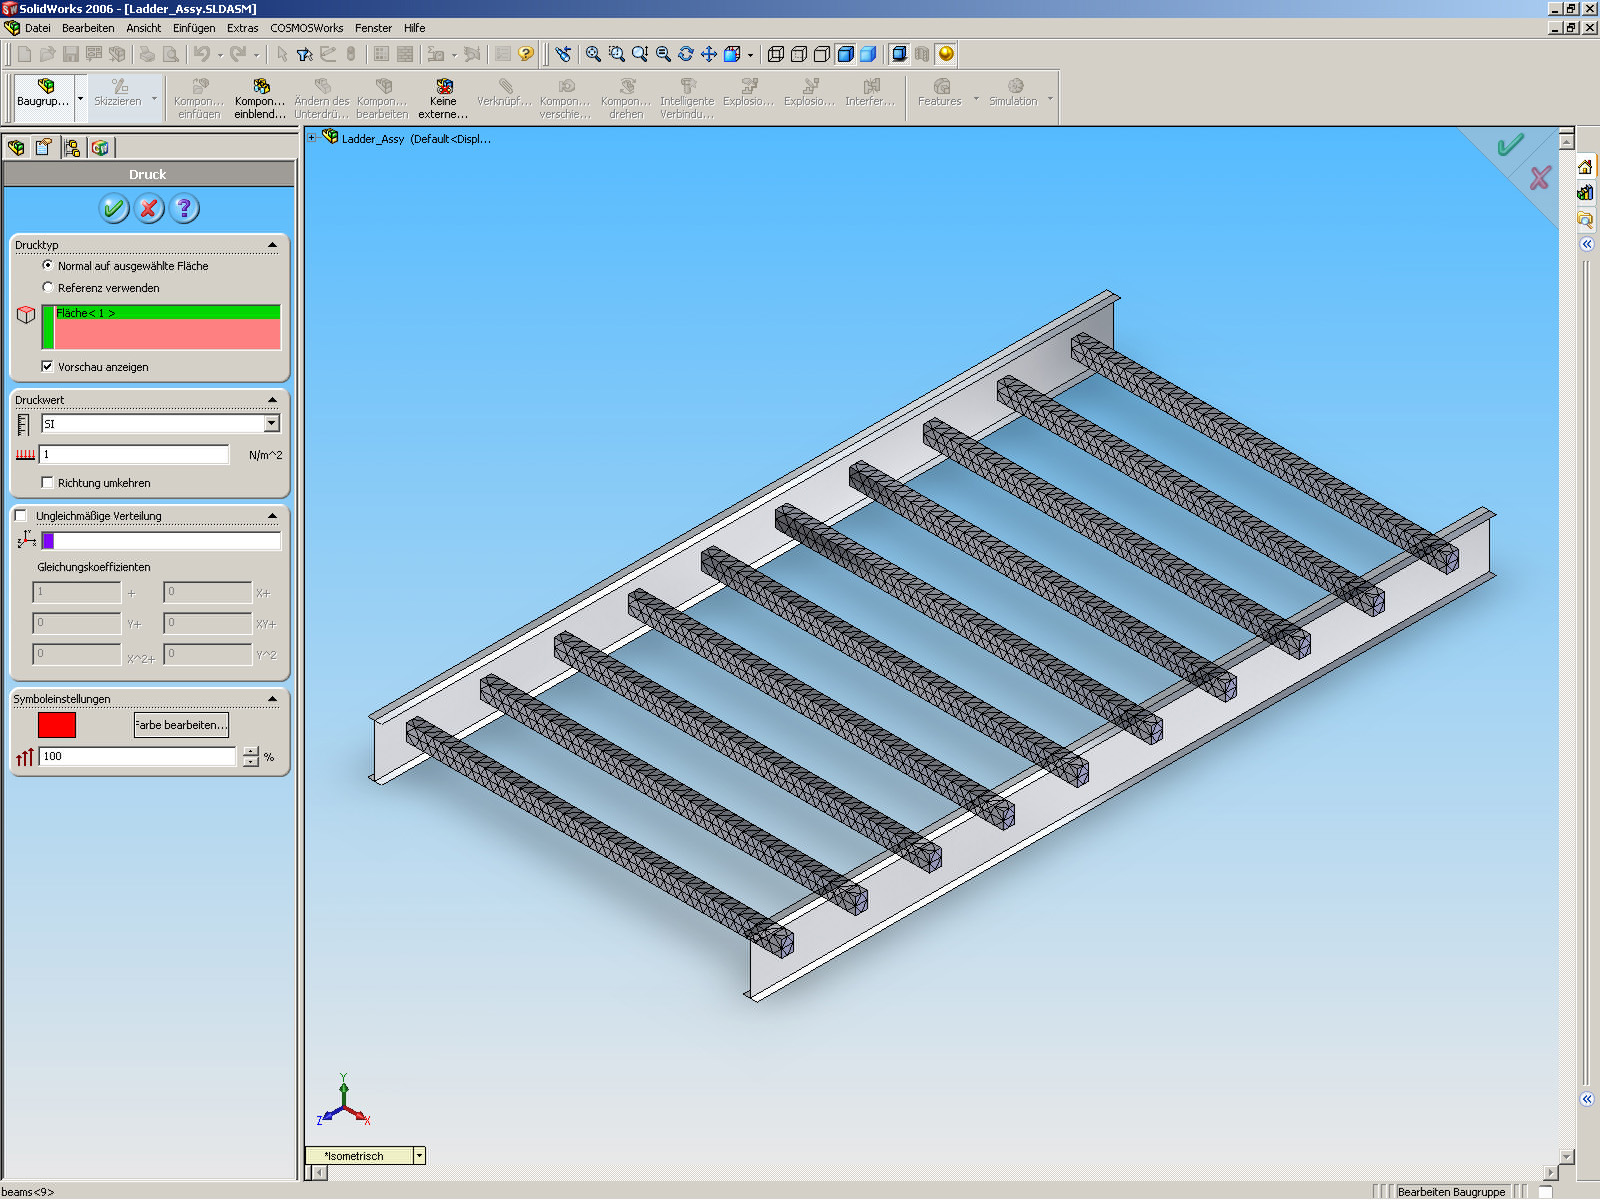Image resolution: width=1600 pixels, height=1200 pixels.
Task: Open the Einfügen menu
Action: [x=193, y=28]
